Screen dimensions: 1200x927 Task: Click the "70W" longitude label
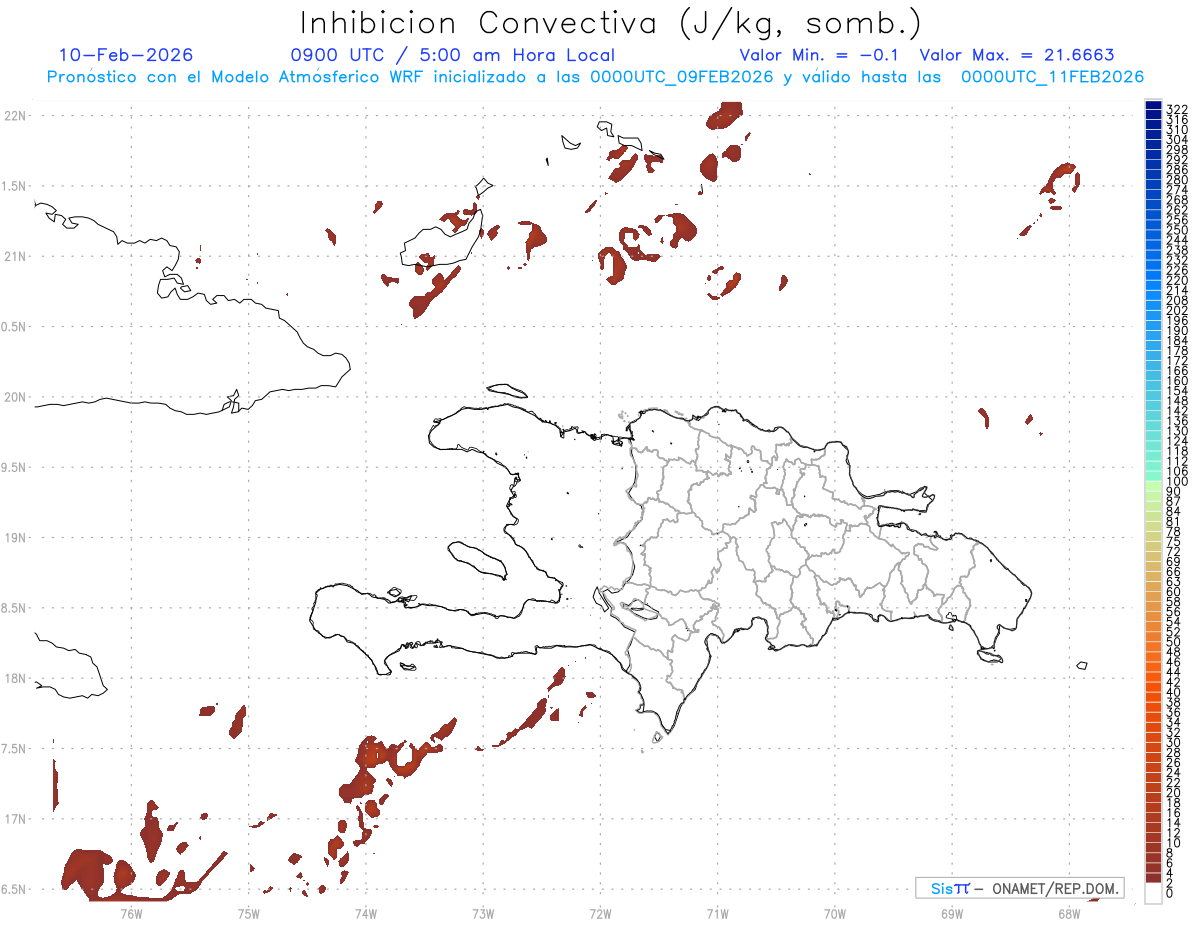[x=835, y=912]
